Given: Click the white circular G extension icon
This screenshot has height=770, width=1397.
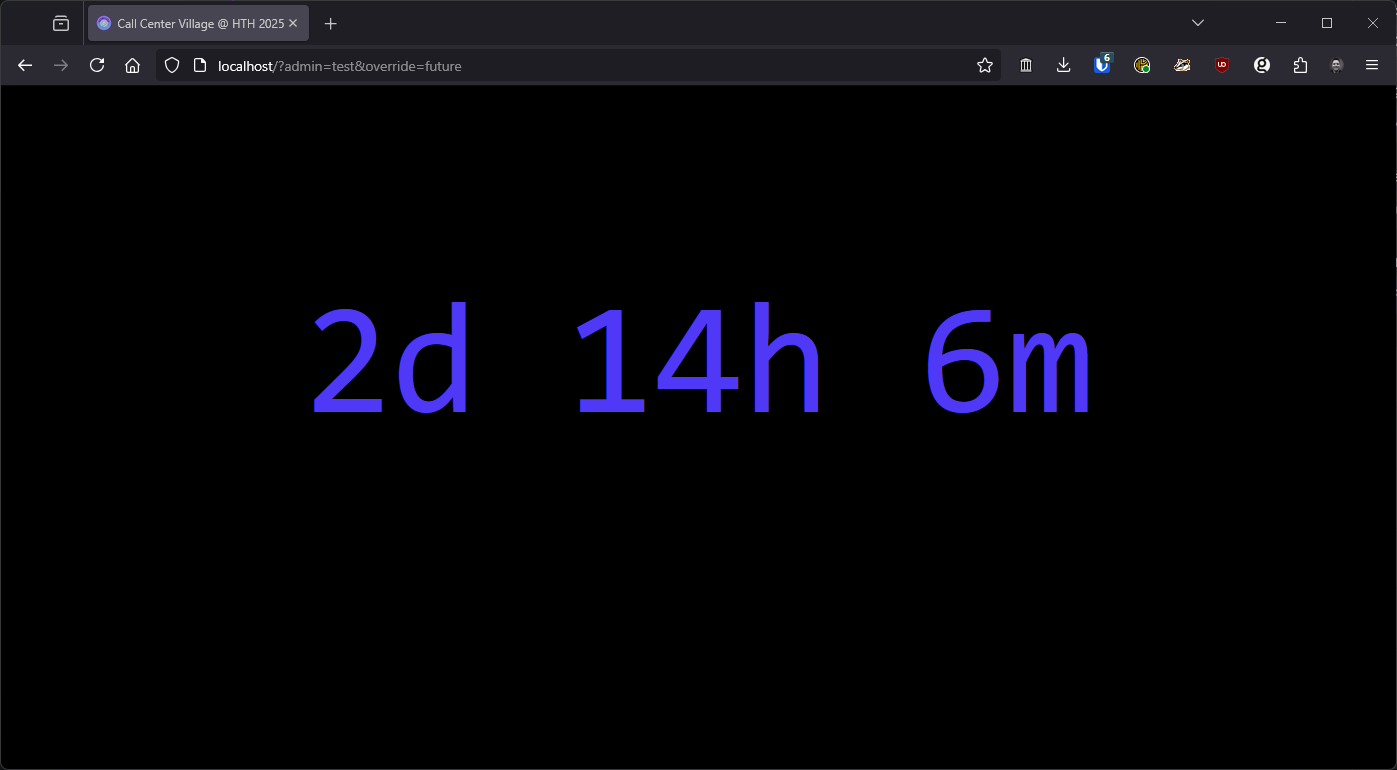Looking at the screenshot, I should point(1262,65).
